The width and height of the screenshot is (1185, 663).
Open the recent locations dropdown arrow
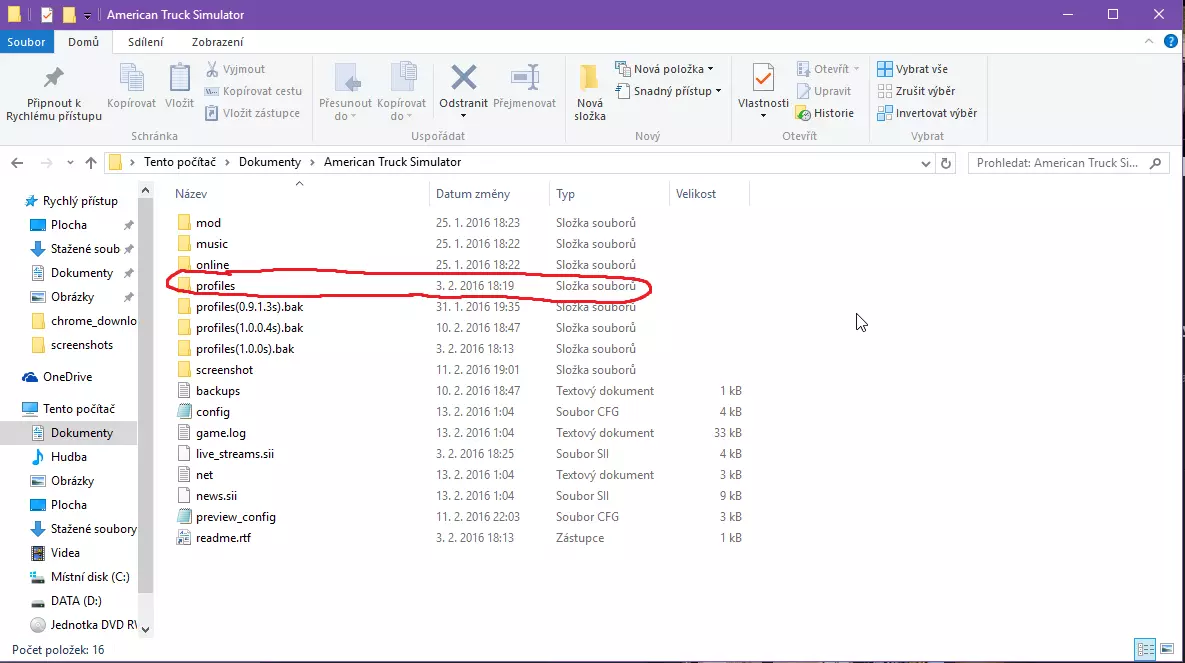(x=70, y=163)
